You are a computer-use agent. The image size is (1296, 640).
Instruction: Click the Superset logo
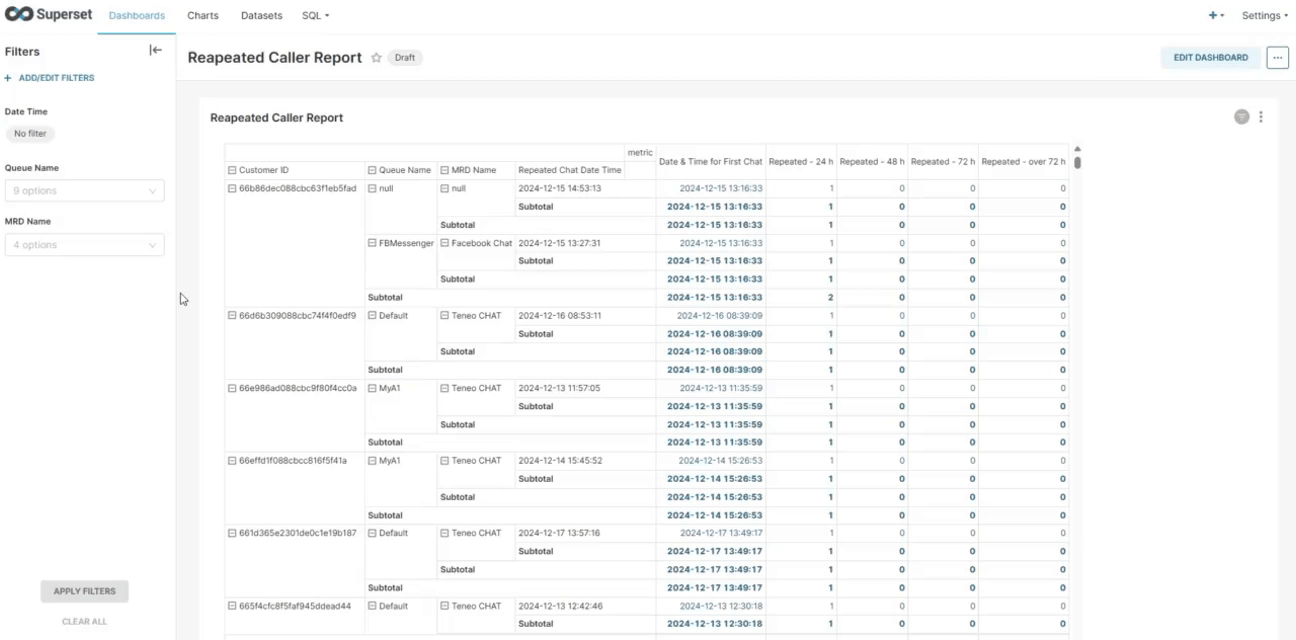click(48, 15)
